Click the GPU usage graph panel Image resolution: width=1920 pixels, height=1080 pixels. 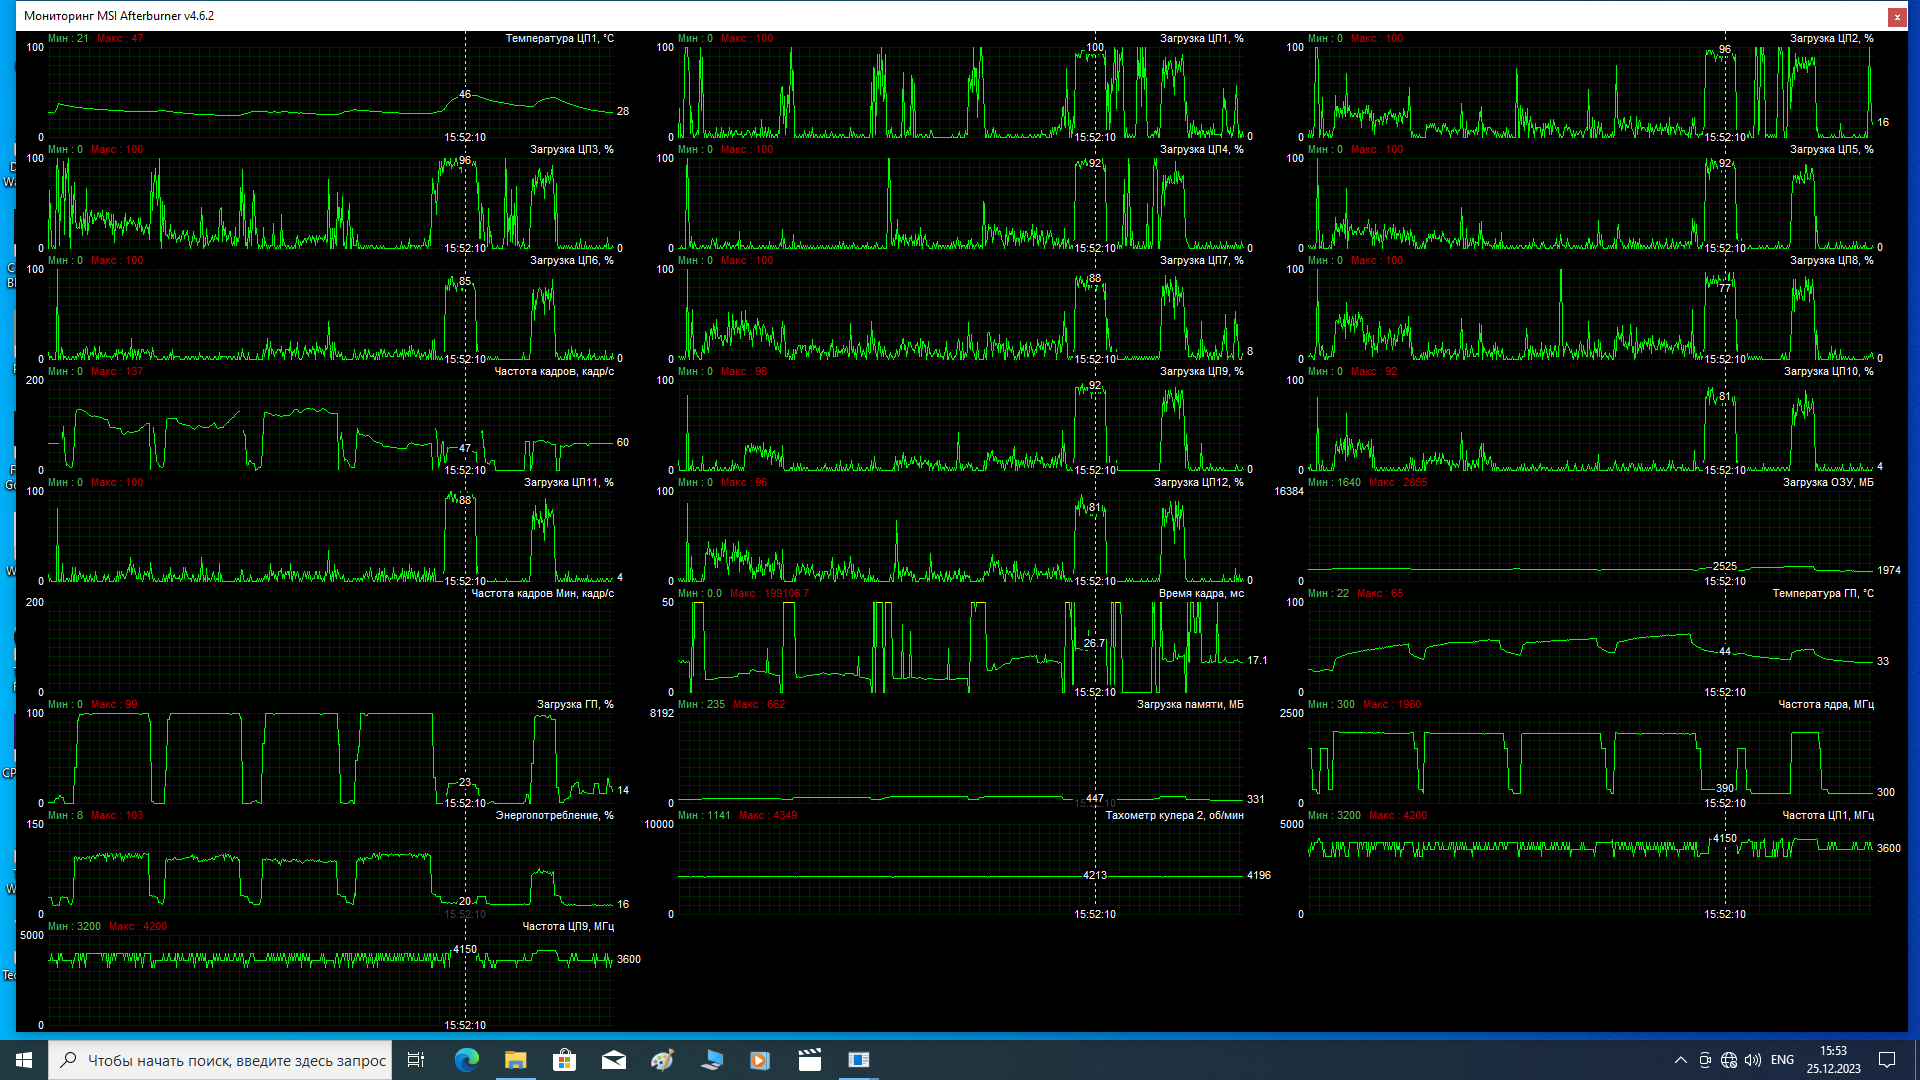pos(330,757)
